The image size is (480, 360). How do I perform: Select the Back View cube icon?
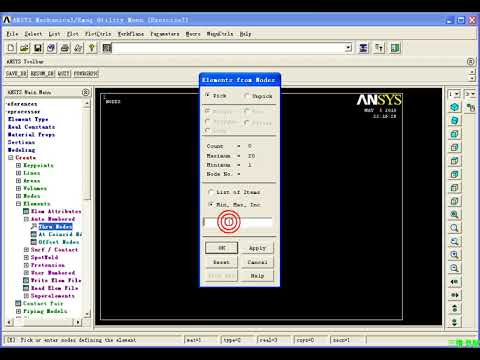pyautogui.click(x=454, y=174)
